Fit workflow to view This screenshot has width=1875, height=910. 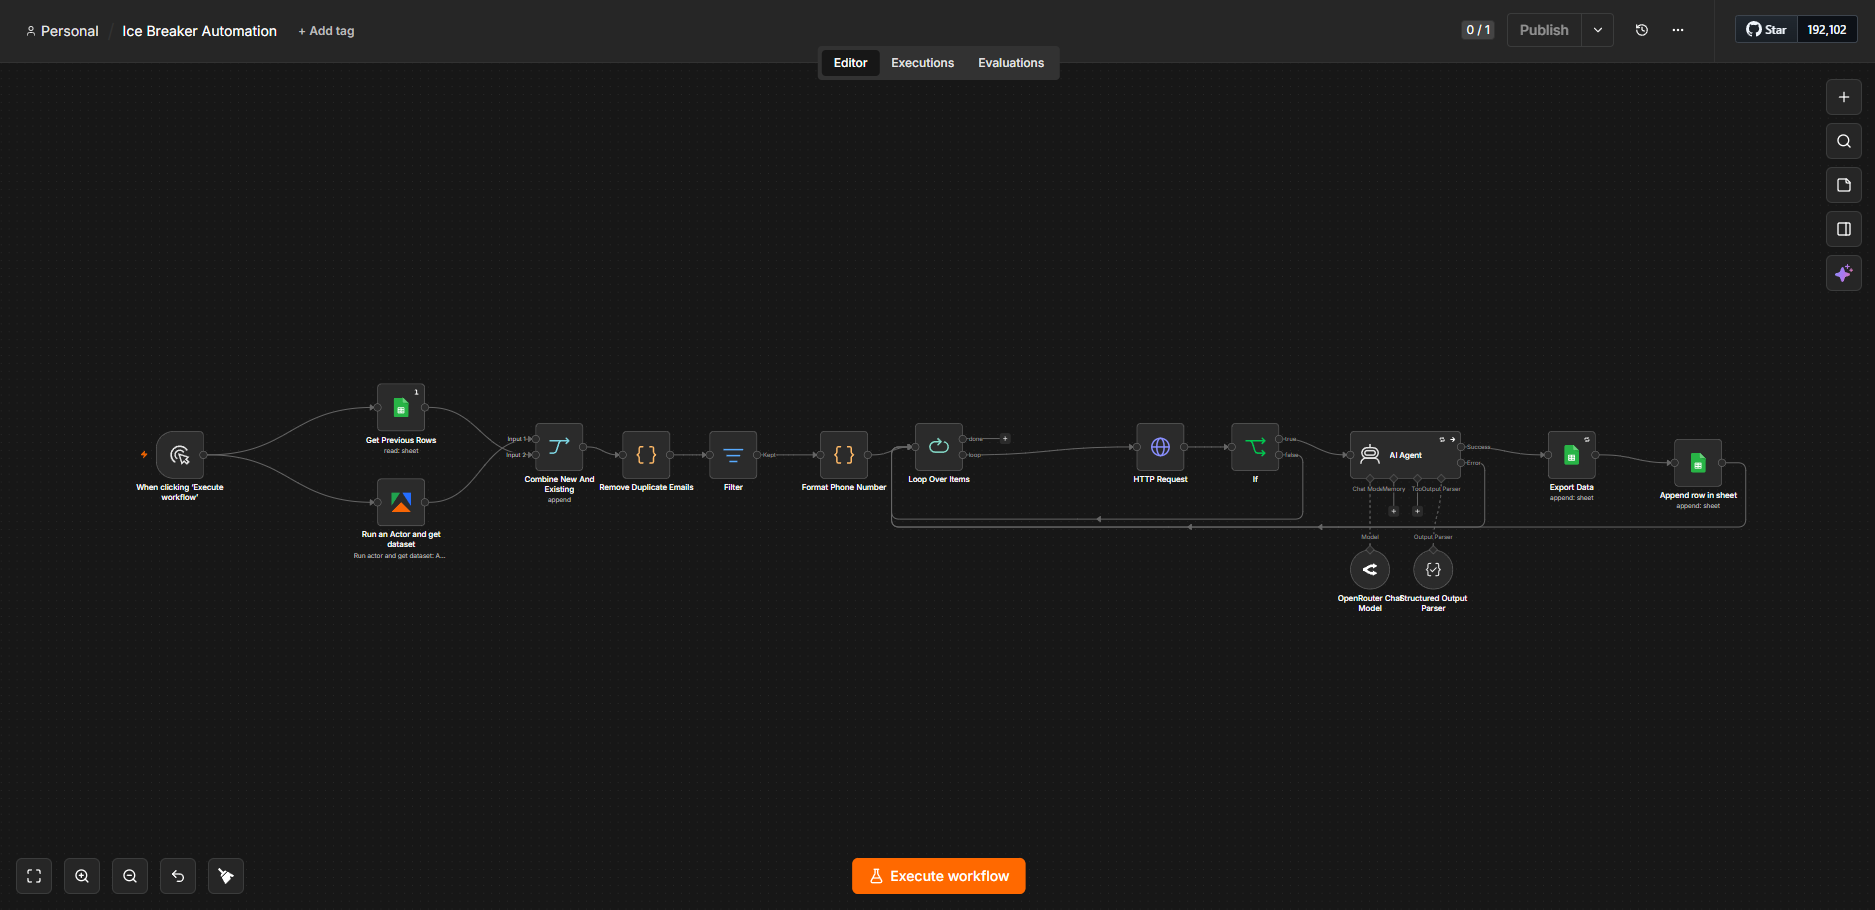(x=34, y=876)
